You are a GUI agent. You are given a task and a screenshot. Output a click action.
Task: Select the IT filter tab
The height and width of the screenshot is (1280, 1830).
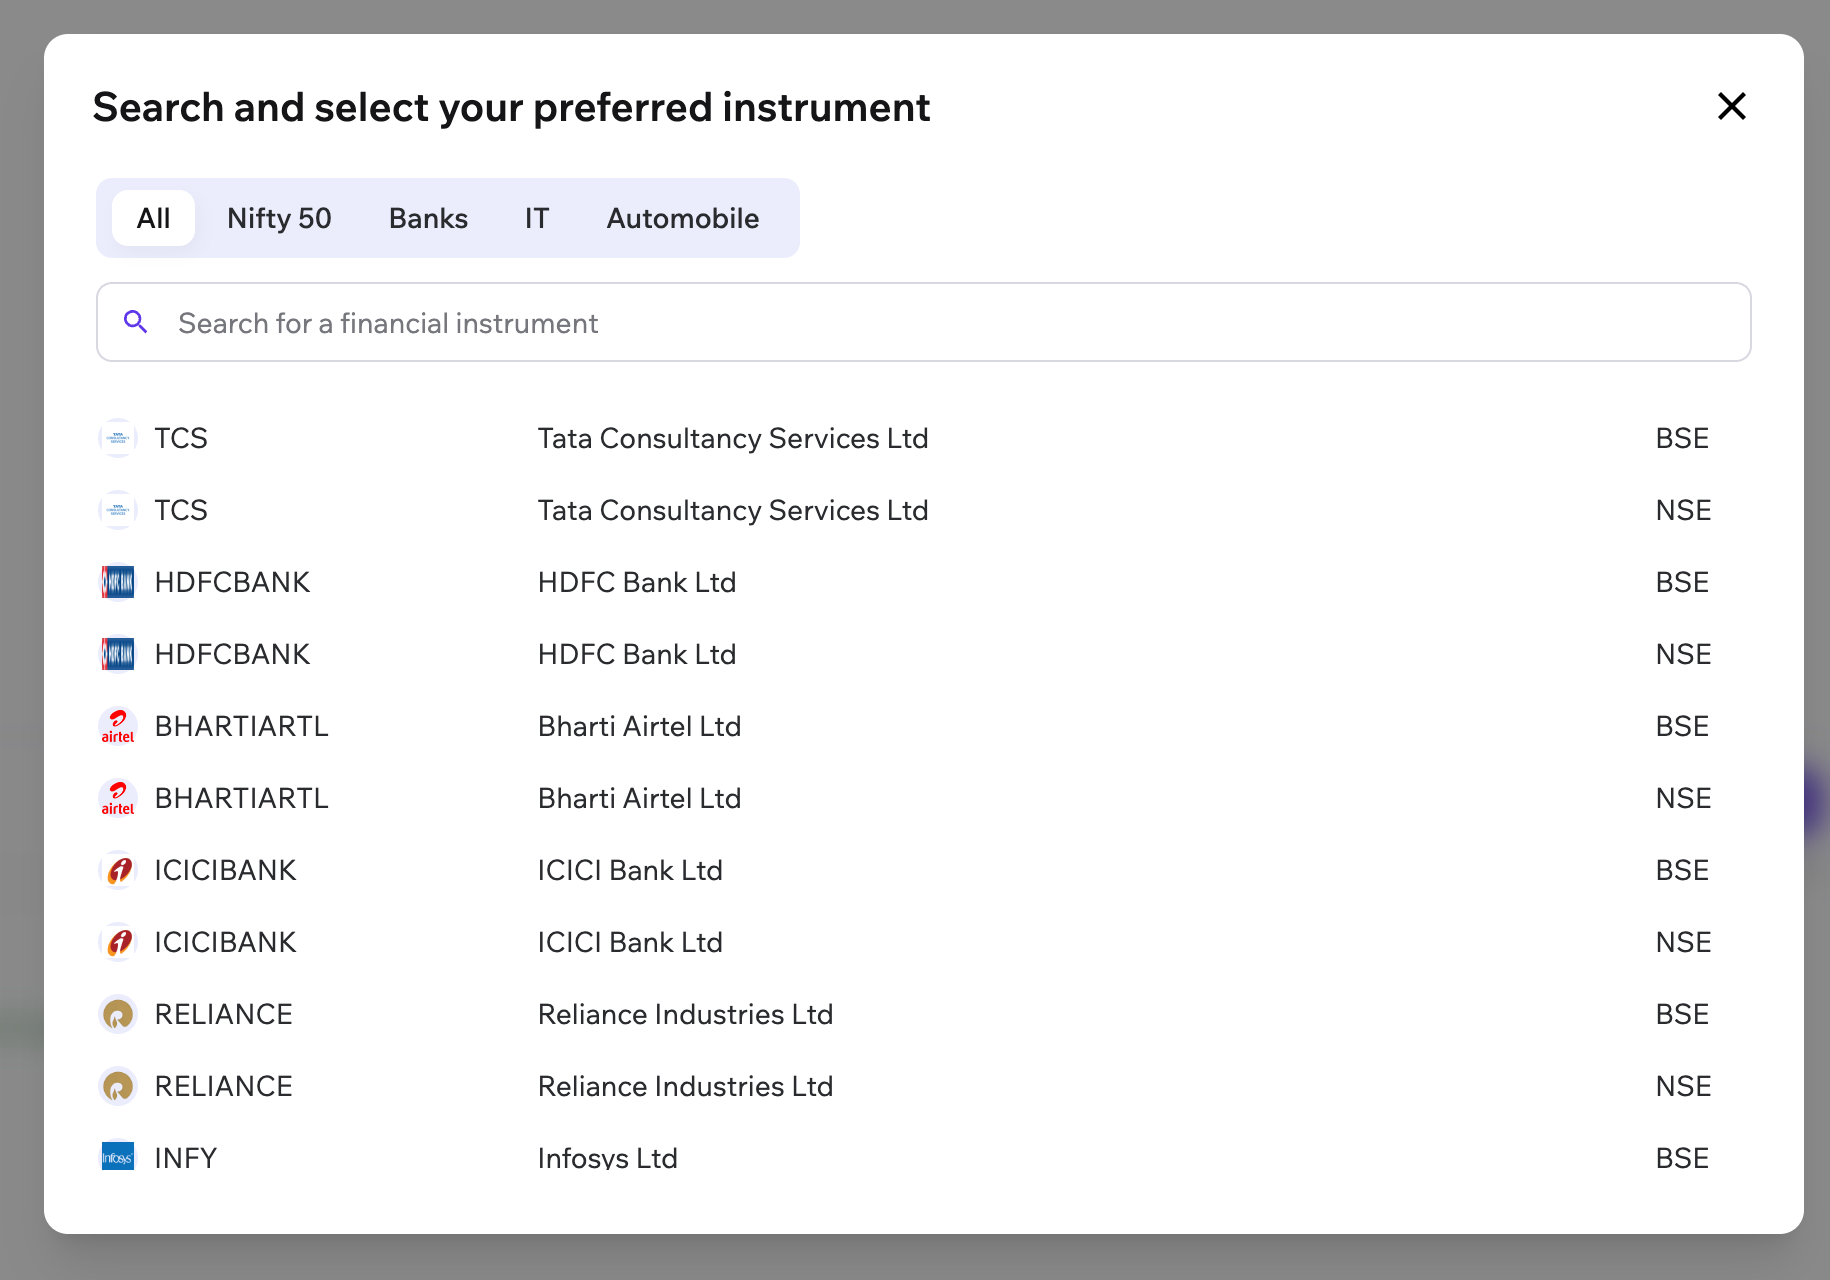pos(536,218)
